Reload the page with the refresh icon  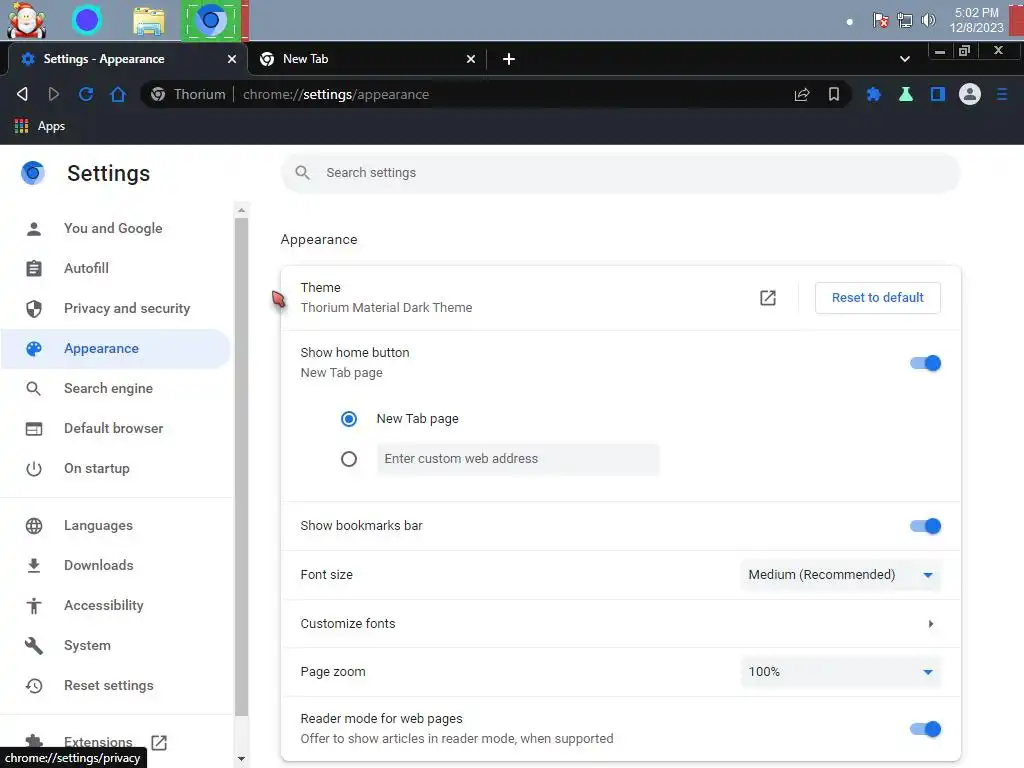click(86, 94)
